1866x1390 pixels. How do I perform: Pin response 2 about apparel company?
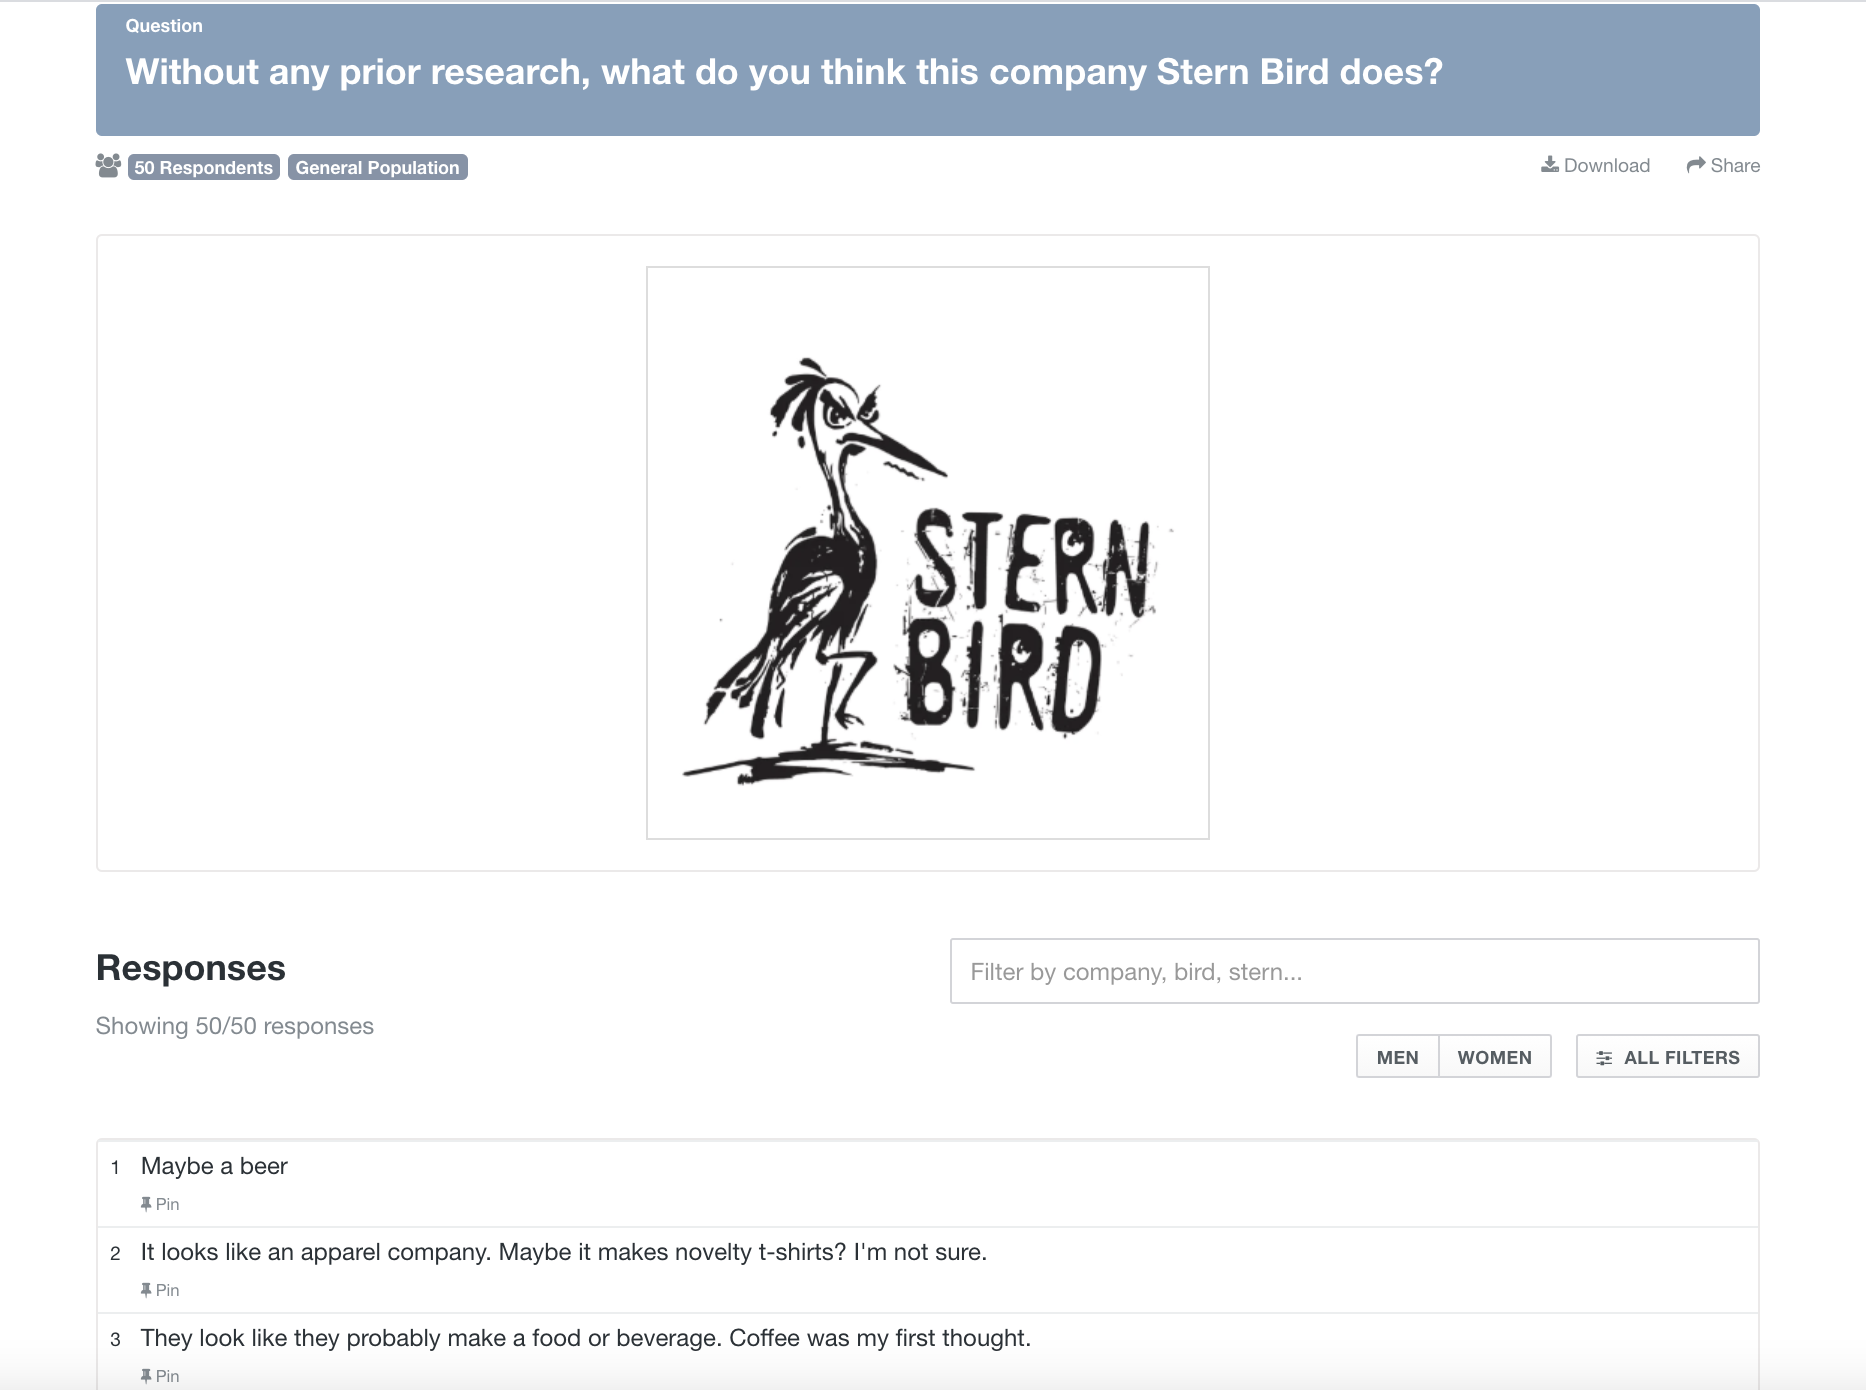(160, 1290)
